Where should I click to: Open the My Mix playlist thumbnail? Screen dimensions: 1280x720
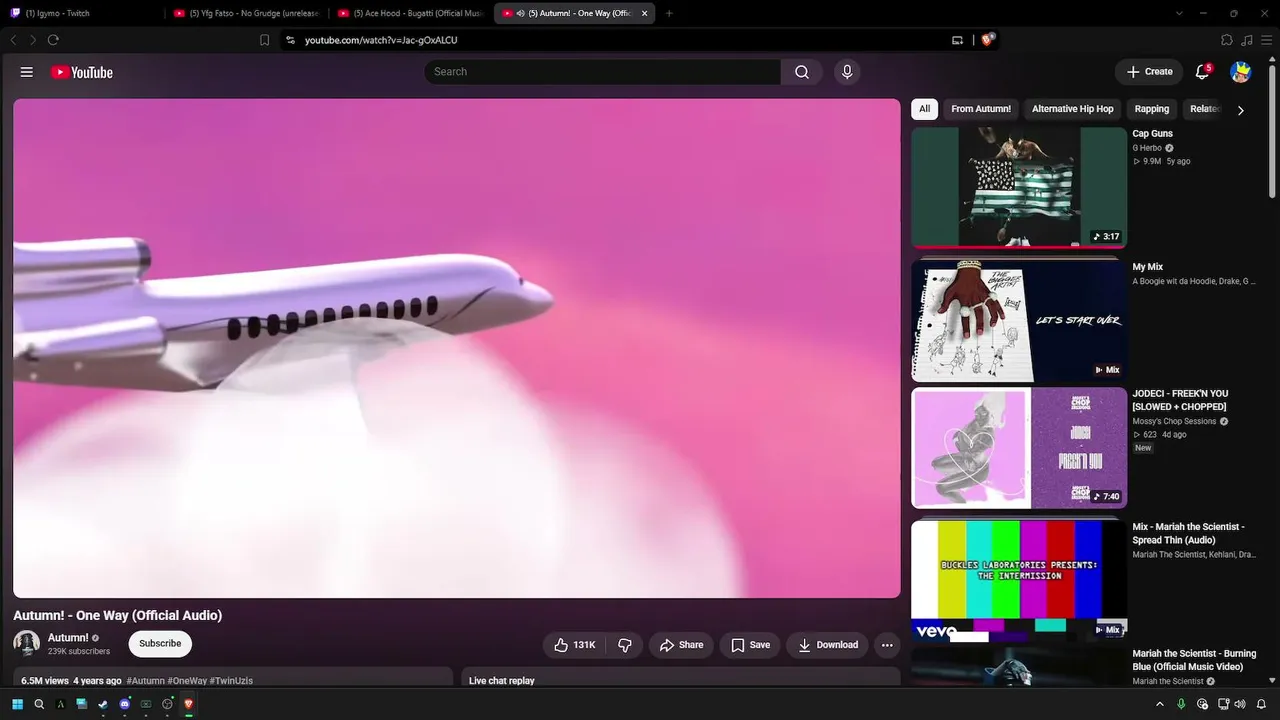(x=1019, y=321)
